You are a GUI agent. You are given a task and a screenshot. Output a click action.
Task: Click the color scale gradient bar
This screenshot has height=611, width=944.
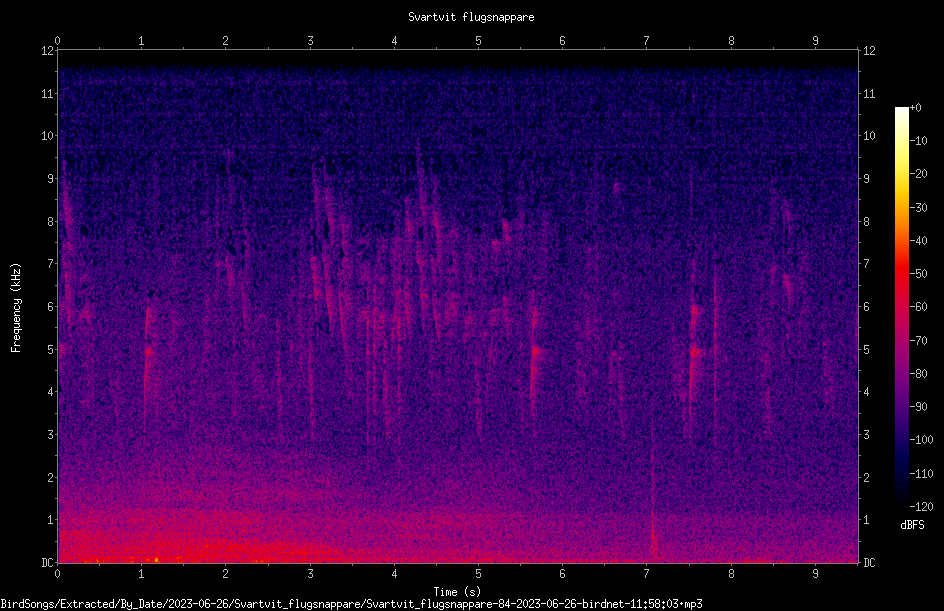coord(901,307)
